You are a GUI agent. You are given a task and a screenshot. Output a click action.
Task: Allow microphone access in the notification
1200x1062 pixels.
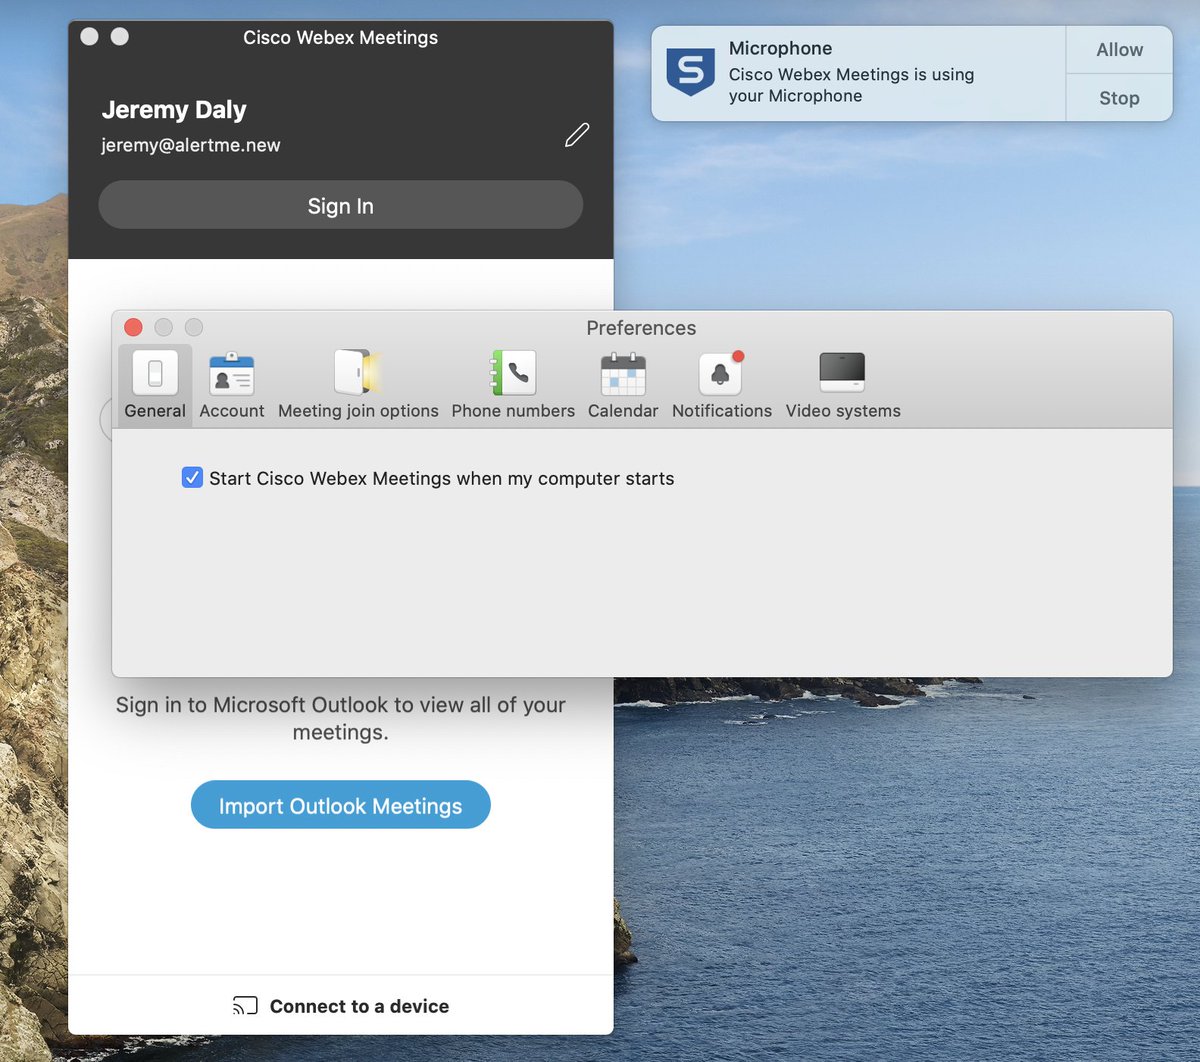coord(1119,50)
